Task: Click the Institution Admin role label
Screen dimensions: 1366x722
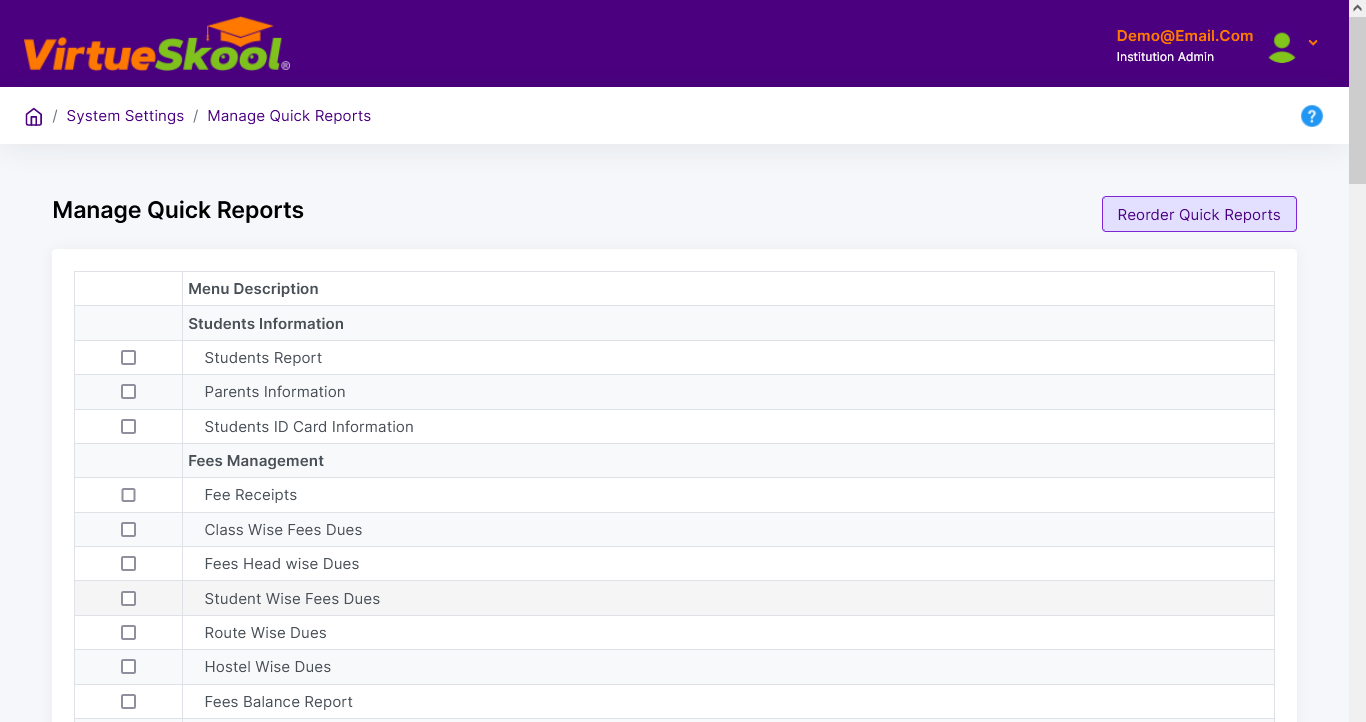Action: coord(1165,57)
